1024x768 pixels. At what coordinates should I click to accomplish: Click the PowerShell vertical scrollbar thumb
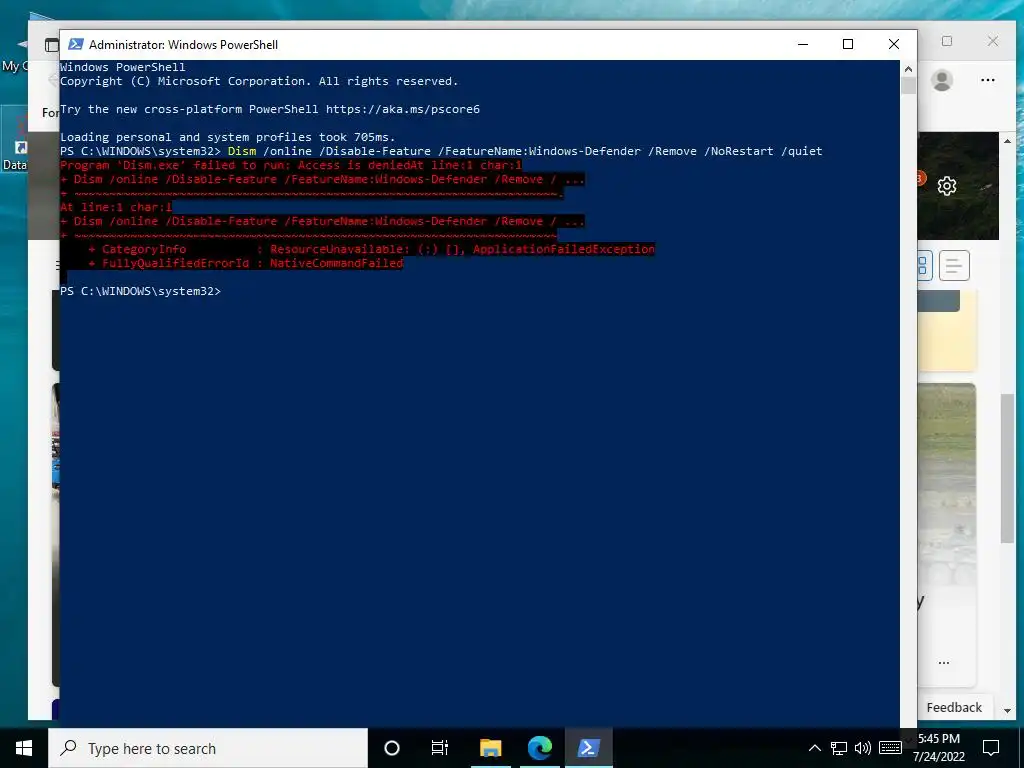click(x=908, y=86)
